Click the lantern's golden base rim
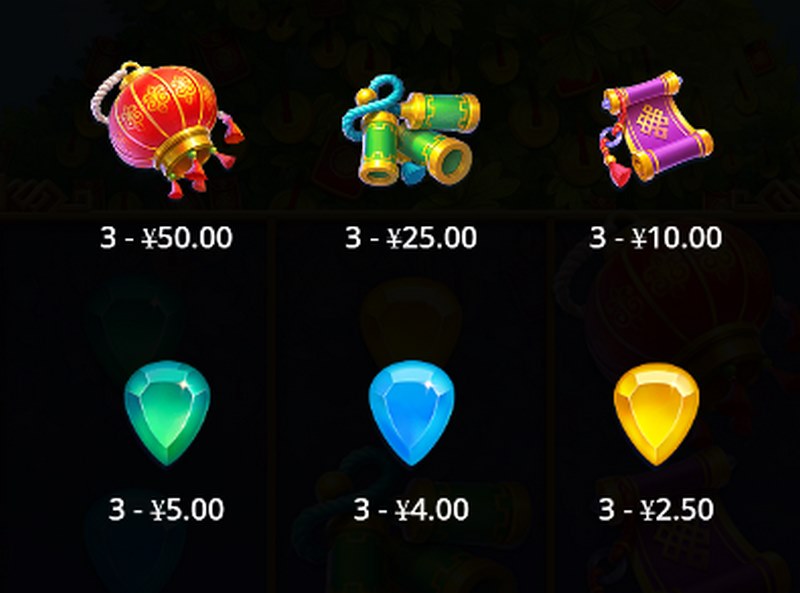 click(x=184, y=151)
